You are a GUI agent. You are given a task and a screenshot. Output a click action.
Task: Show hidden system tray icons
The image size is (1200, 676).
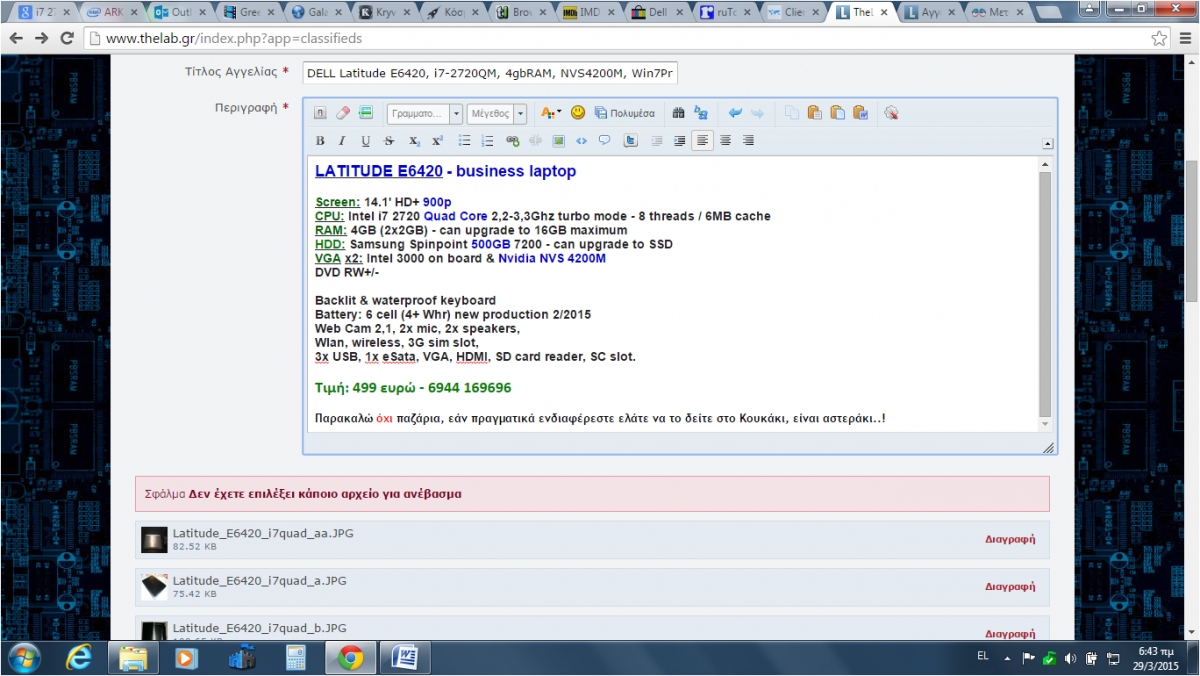click(x=1005, y=658)
